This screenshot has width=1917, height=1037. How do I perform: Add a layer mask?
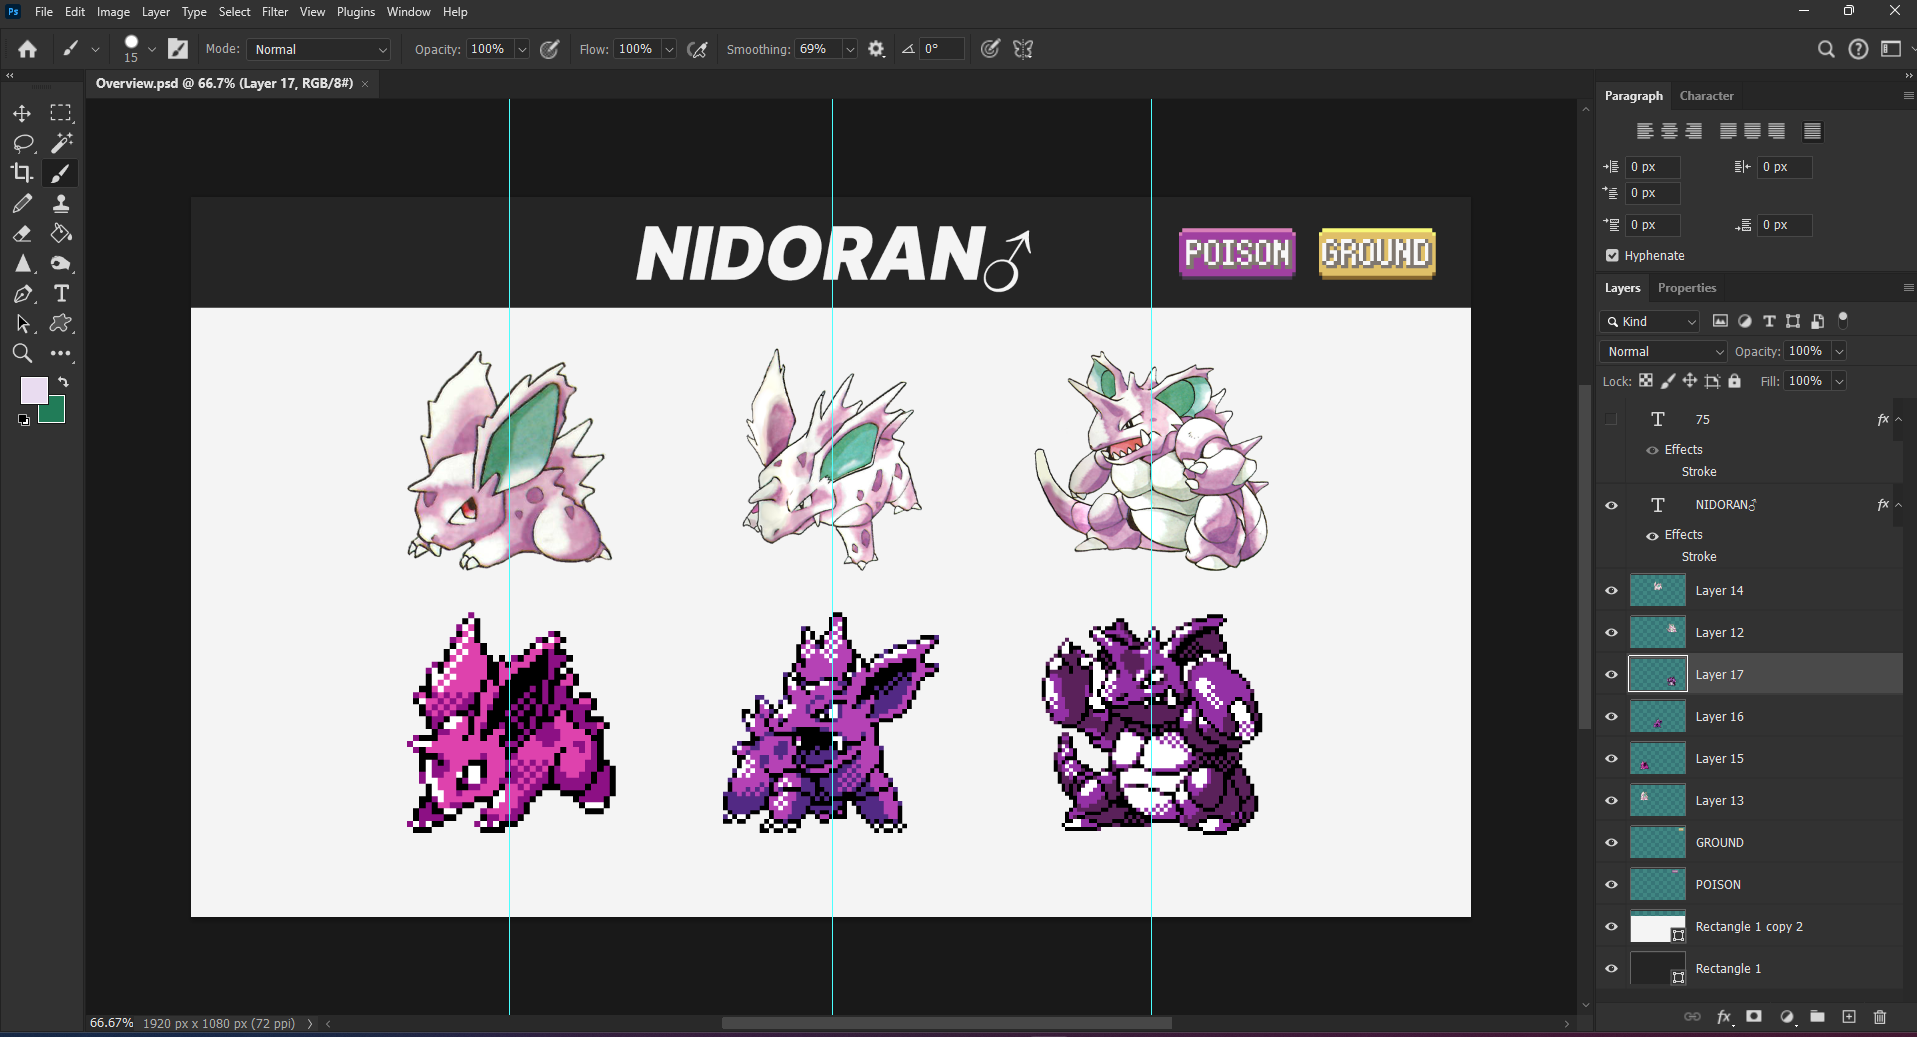1754,1017
